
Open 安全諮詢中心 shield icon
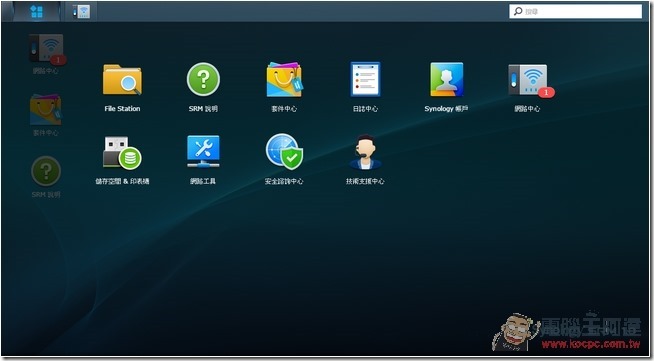coord(284,152)
